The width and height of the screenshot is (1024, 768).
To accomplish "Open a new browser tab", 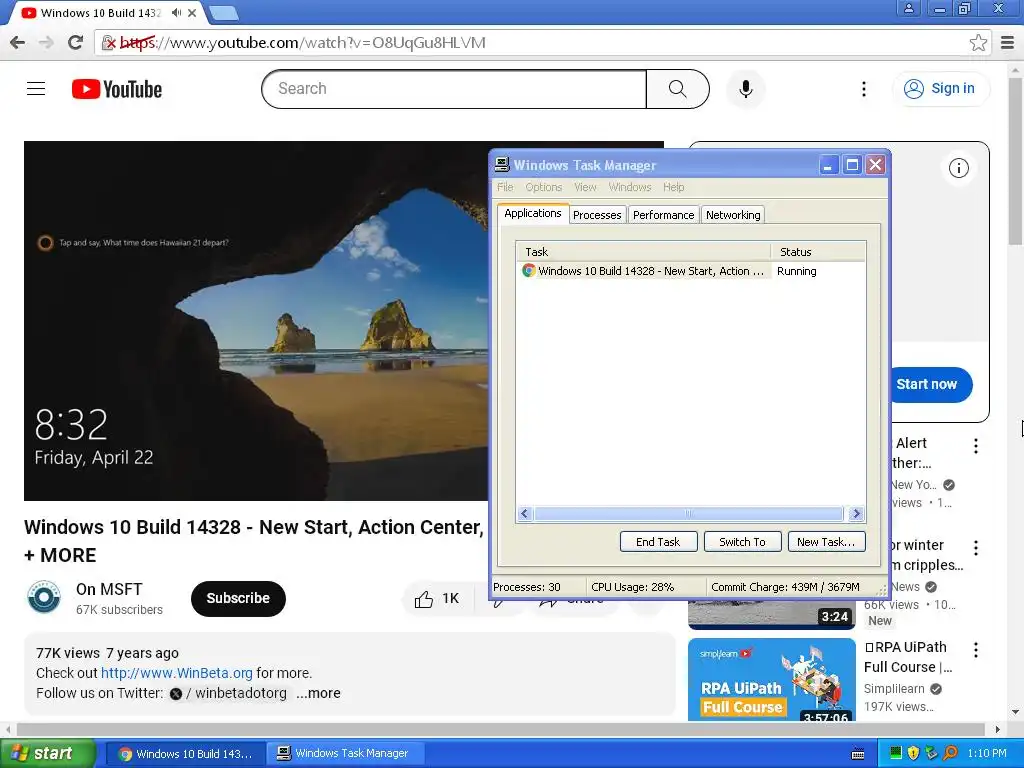I will [x=224, y=12].
